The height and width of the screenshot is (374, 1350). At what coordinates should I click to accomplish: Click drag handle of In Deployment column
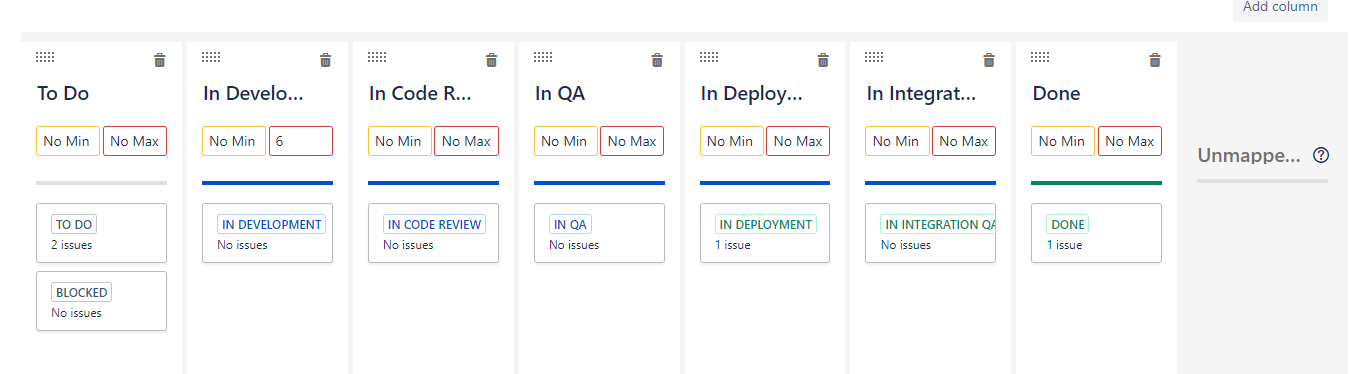tap(709, 57)
